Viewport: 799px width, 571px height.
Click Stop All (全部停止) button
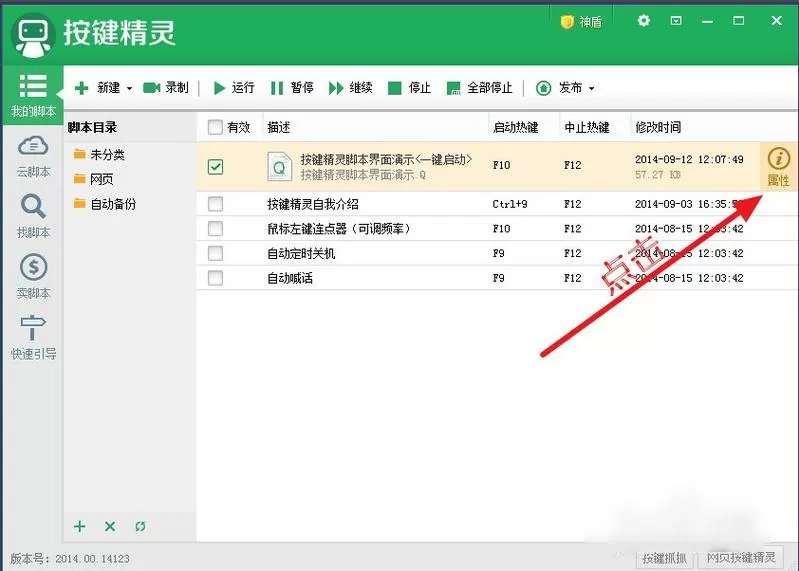[x=479, y=88]
